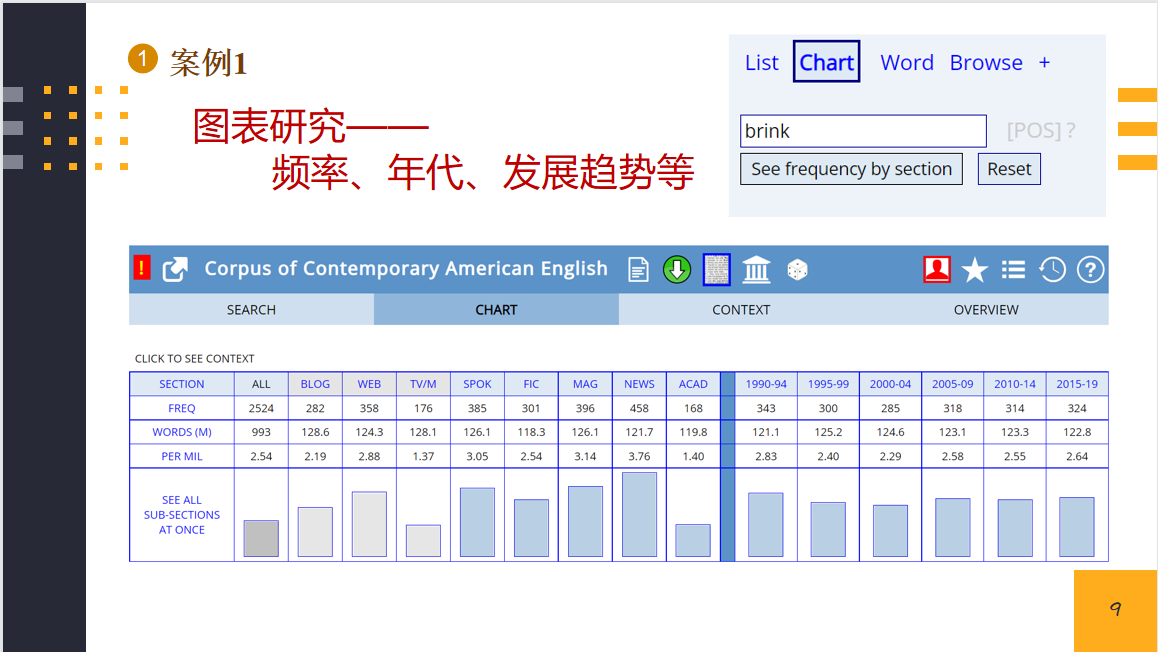1158x652 pixels.
Task: Click the WORDS (M) row label
Action: (182, 432)
